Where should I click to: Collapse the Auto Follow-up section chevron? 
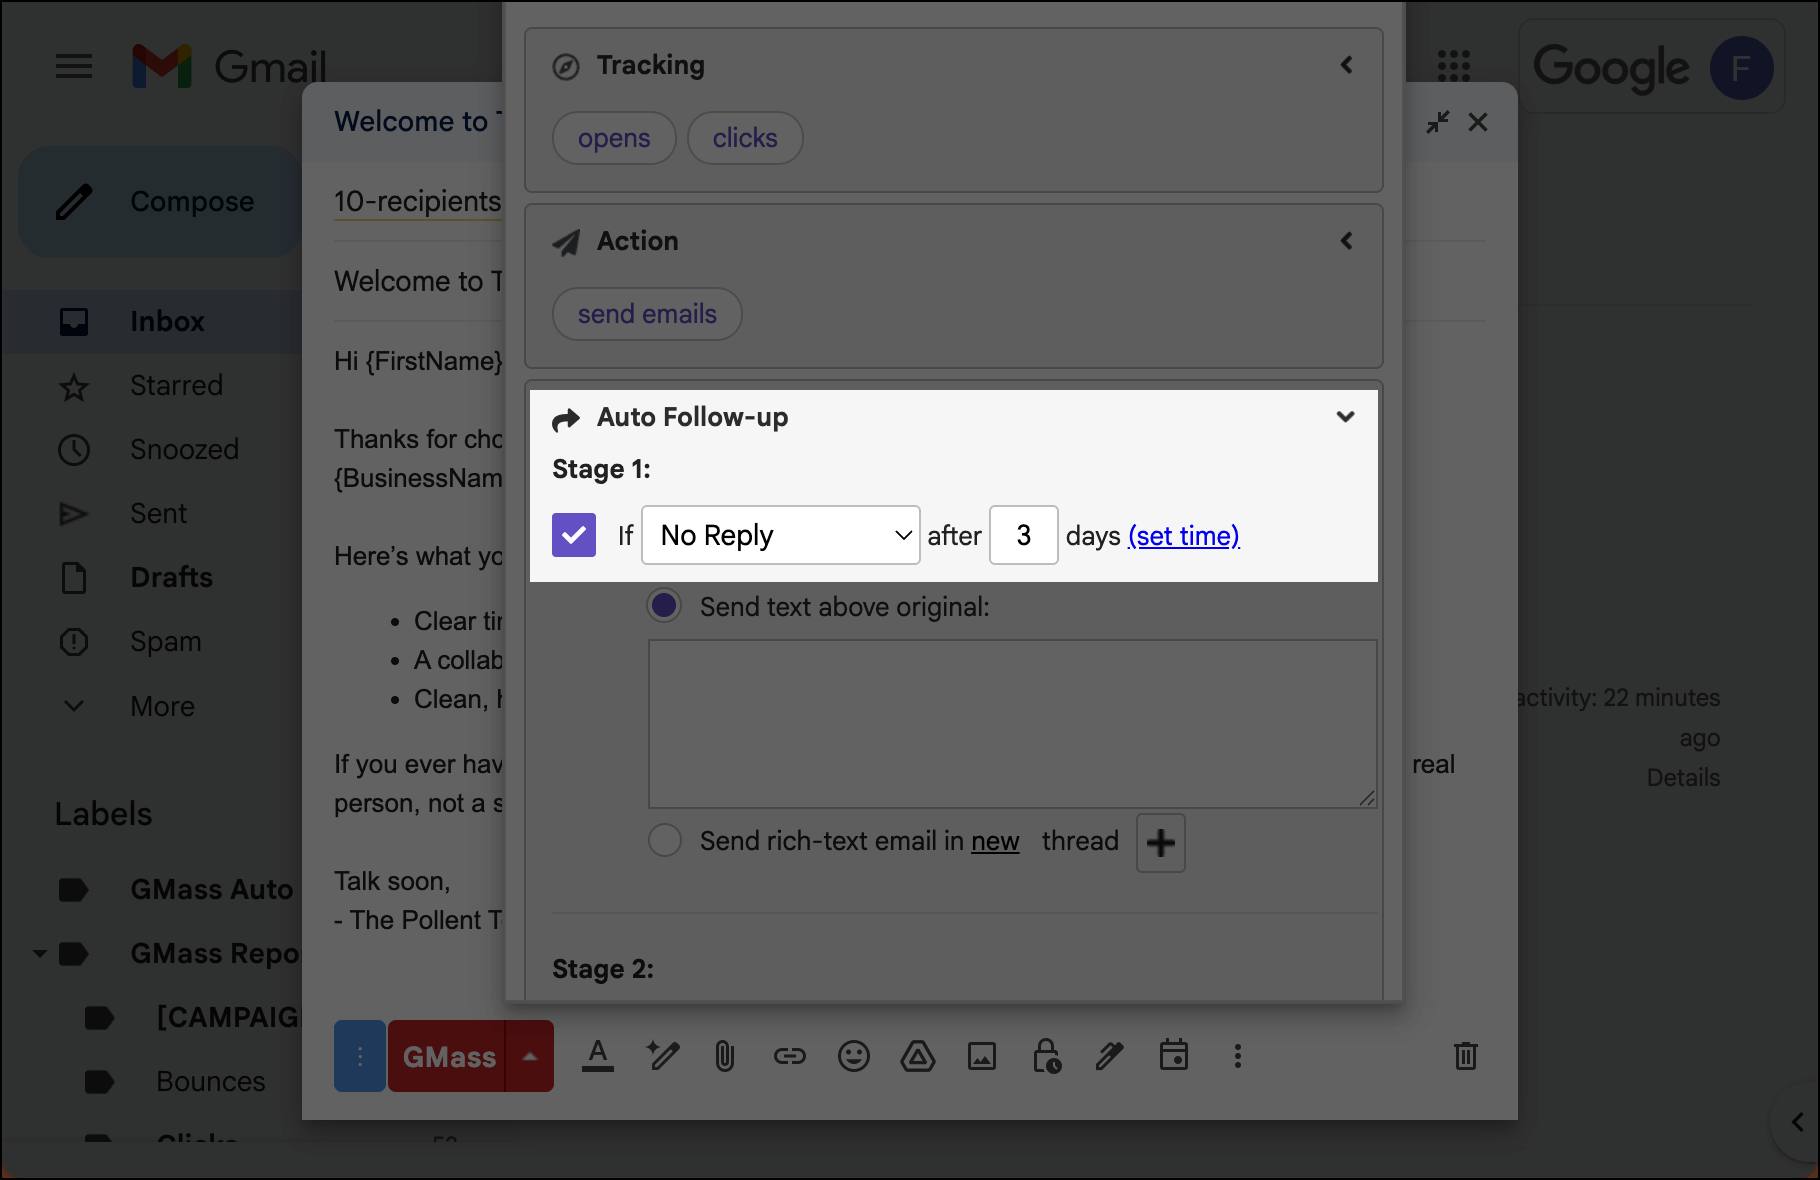click(1346, 417)
